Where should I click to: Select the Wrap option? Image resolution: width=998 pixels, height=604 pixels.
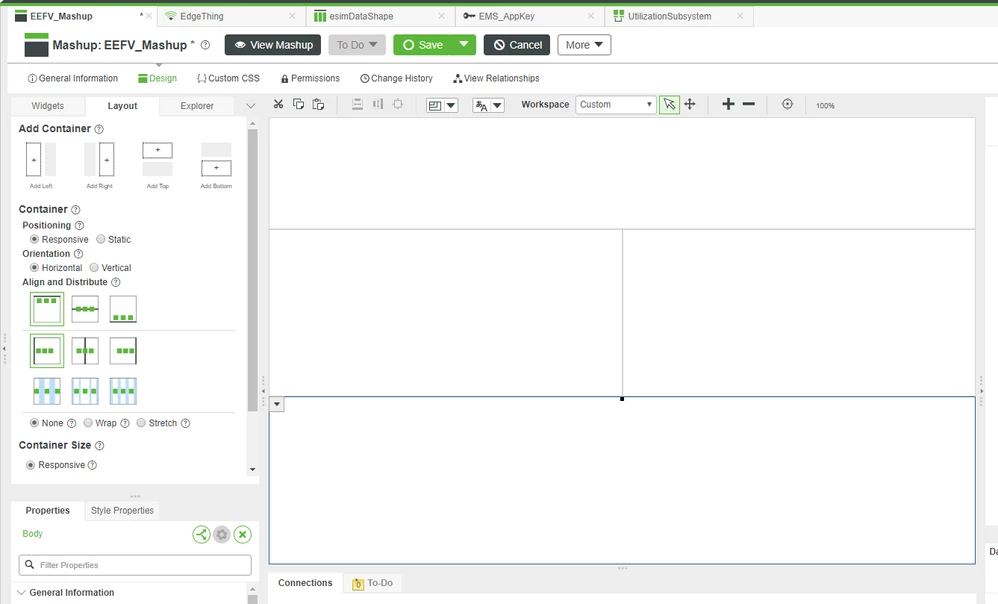coord(88,423)
